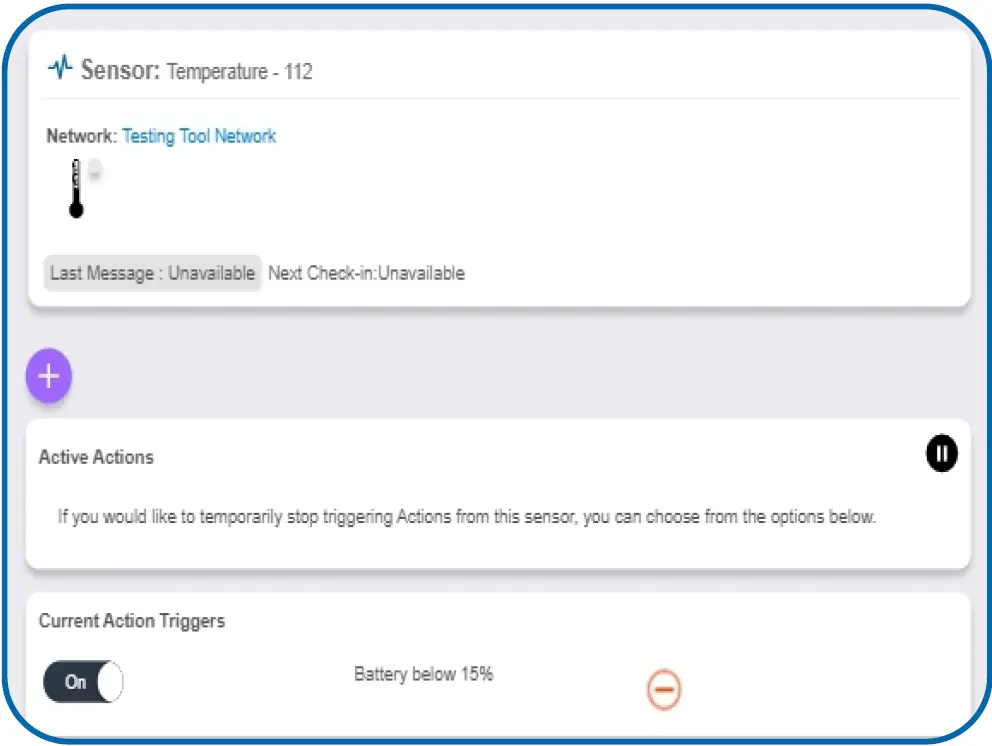
Task: Toggle the On switch for battery trigger
Action: 83,682
